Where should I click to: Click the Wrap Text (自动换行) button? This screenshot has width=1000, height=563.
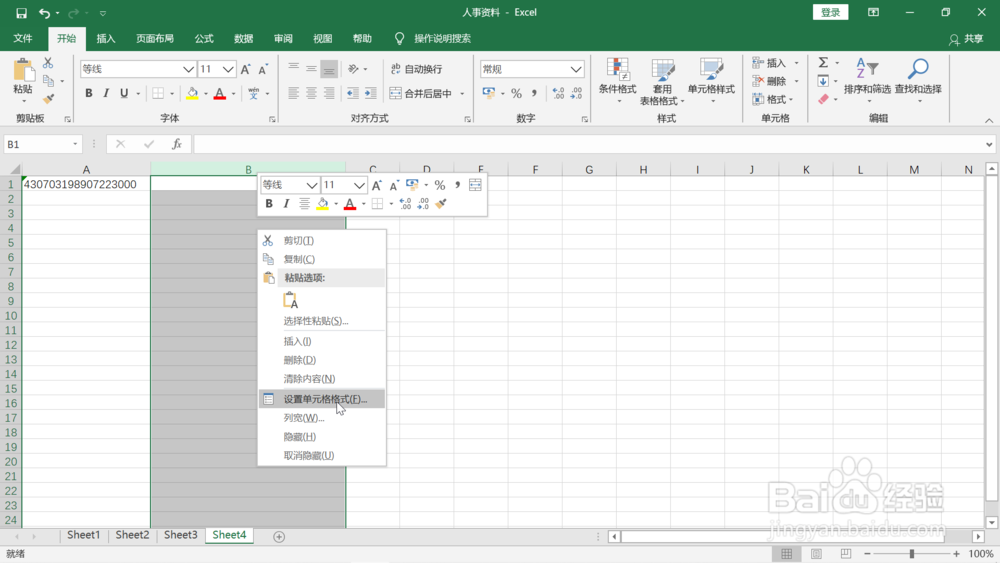(416, 69)
